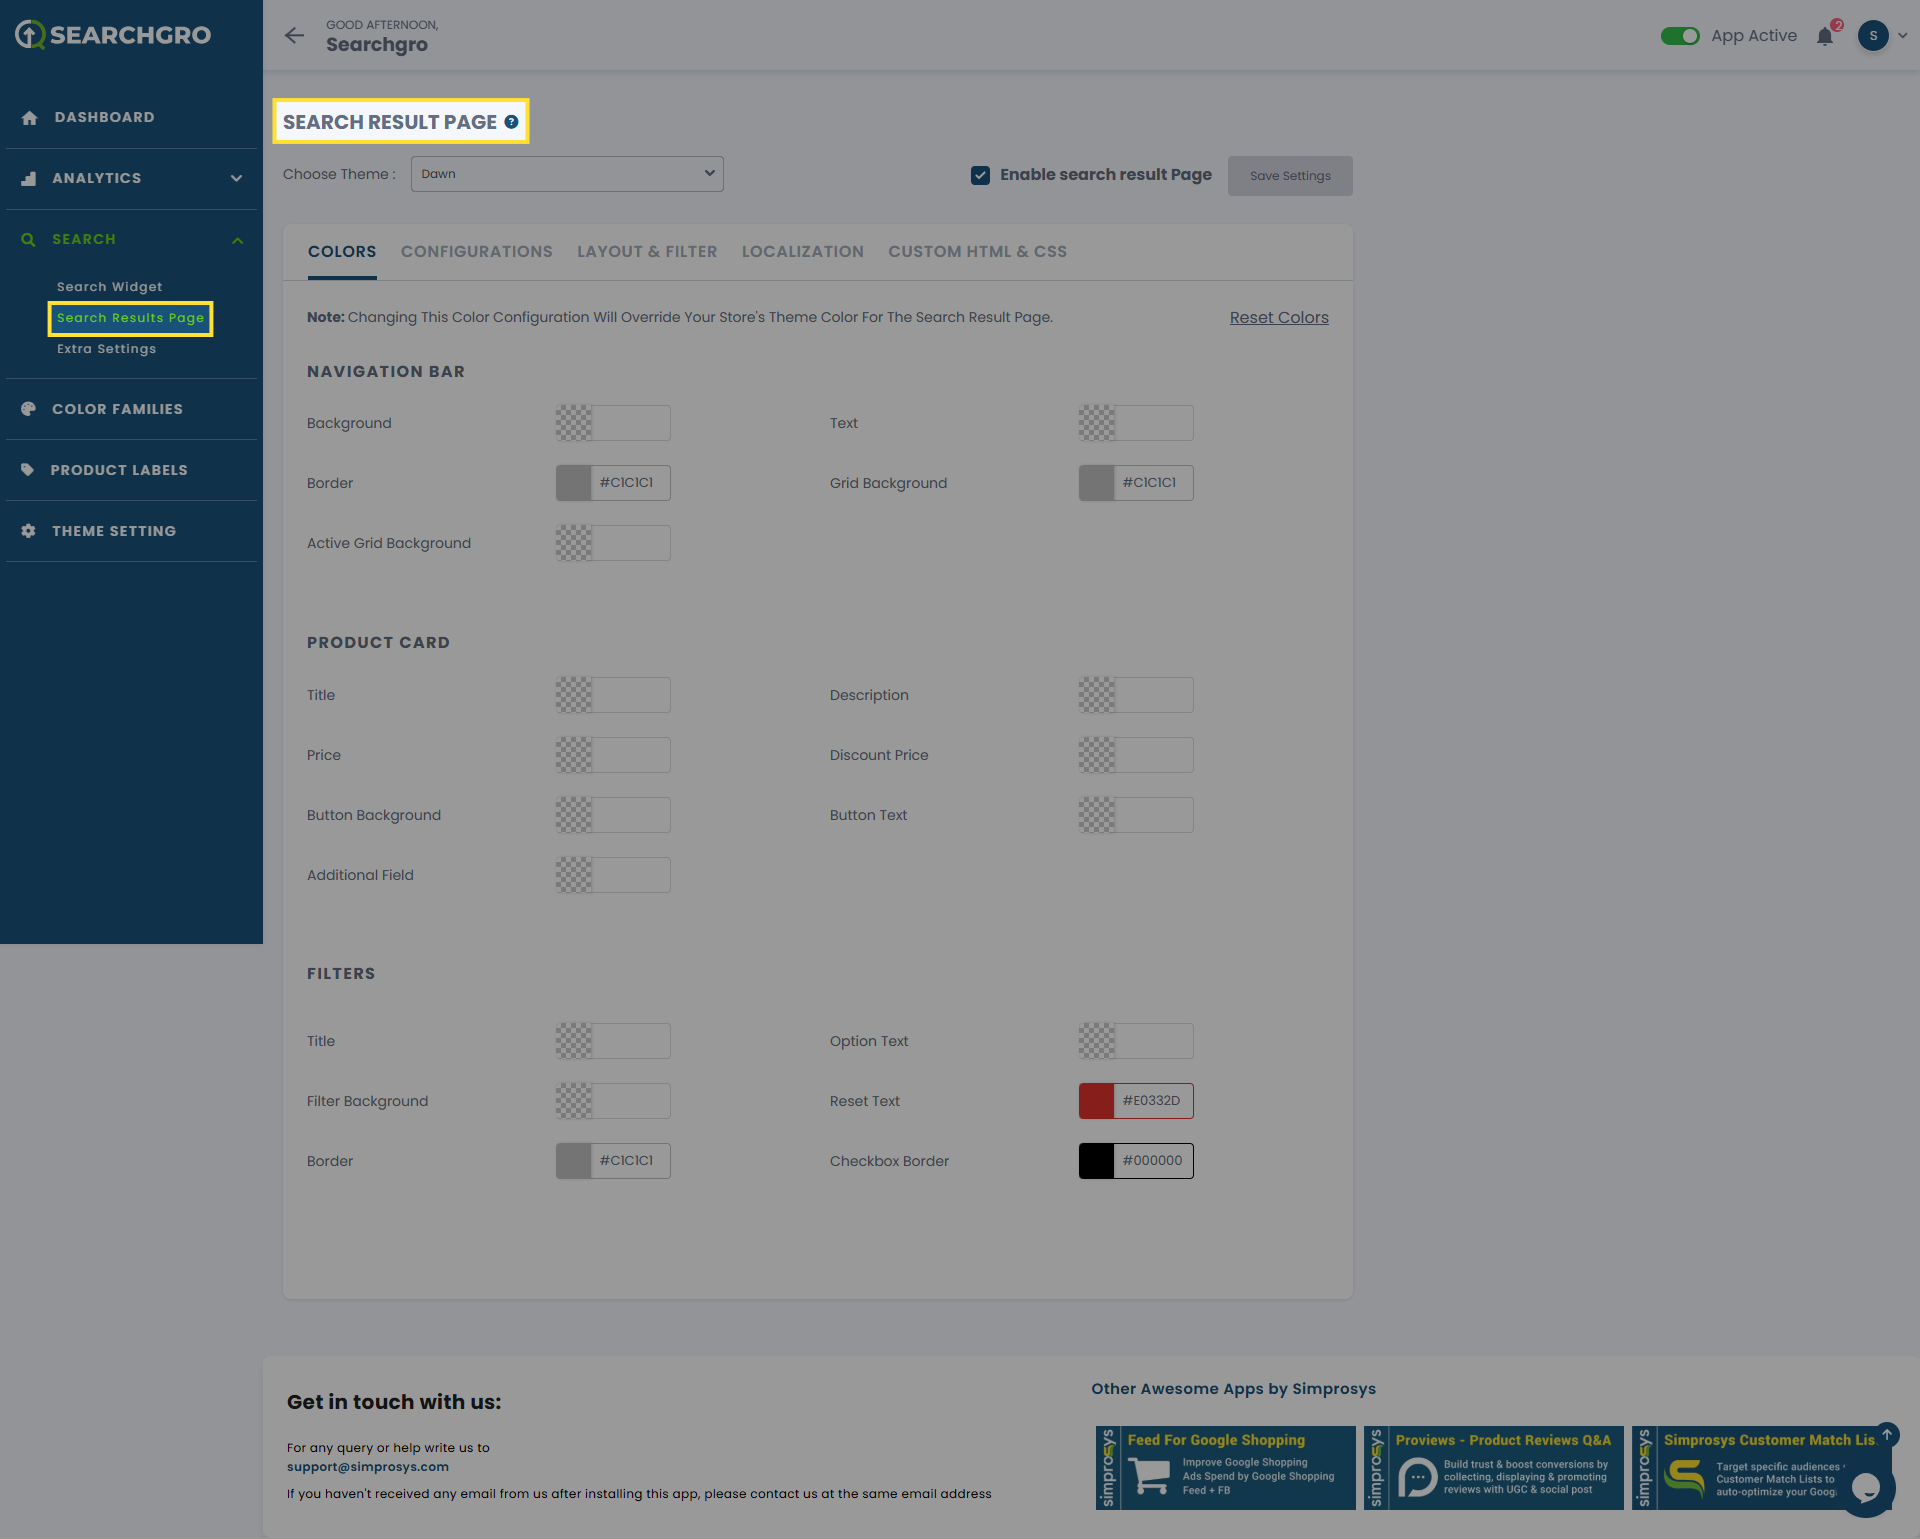Image resolution: width=1920 pixels, height=1539 pixels.
Task: Open Color Families palette icon
Action: click(28, 409)
